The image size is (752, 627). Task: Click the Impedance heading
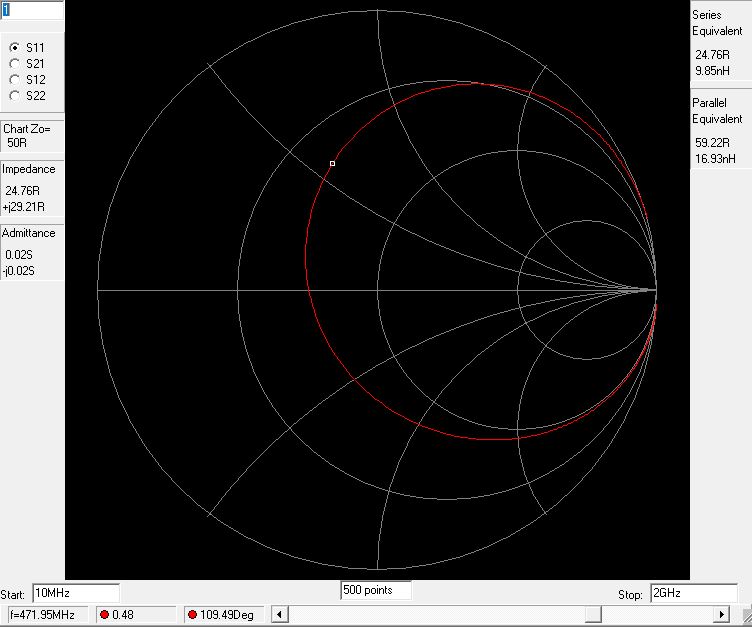tap(28, 169)
